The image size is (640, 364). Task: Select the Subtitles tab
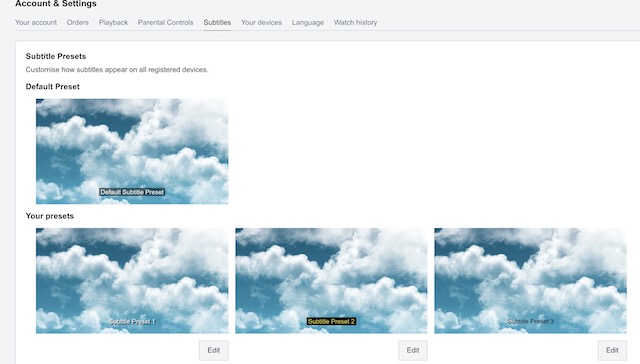coord(217,22)
